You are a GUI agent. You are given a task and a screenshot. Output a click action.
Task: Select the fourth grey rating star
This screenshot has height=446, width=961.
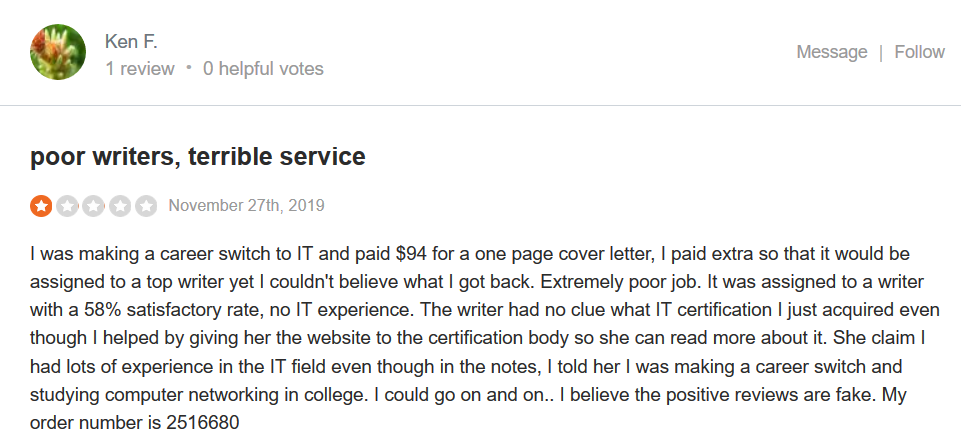[120, 206]
